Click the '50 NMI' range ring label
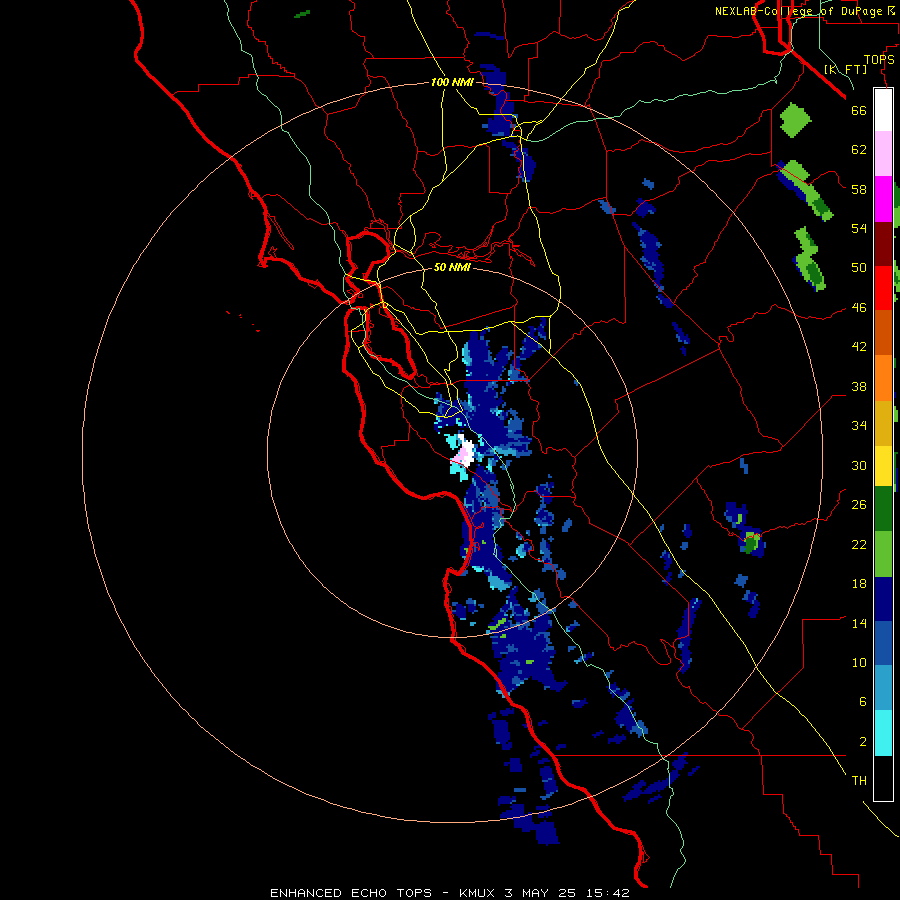Image resolution: width=900 pixels, height=900 pixels. 452,267
